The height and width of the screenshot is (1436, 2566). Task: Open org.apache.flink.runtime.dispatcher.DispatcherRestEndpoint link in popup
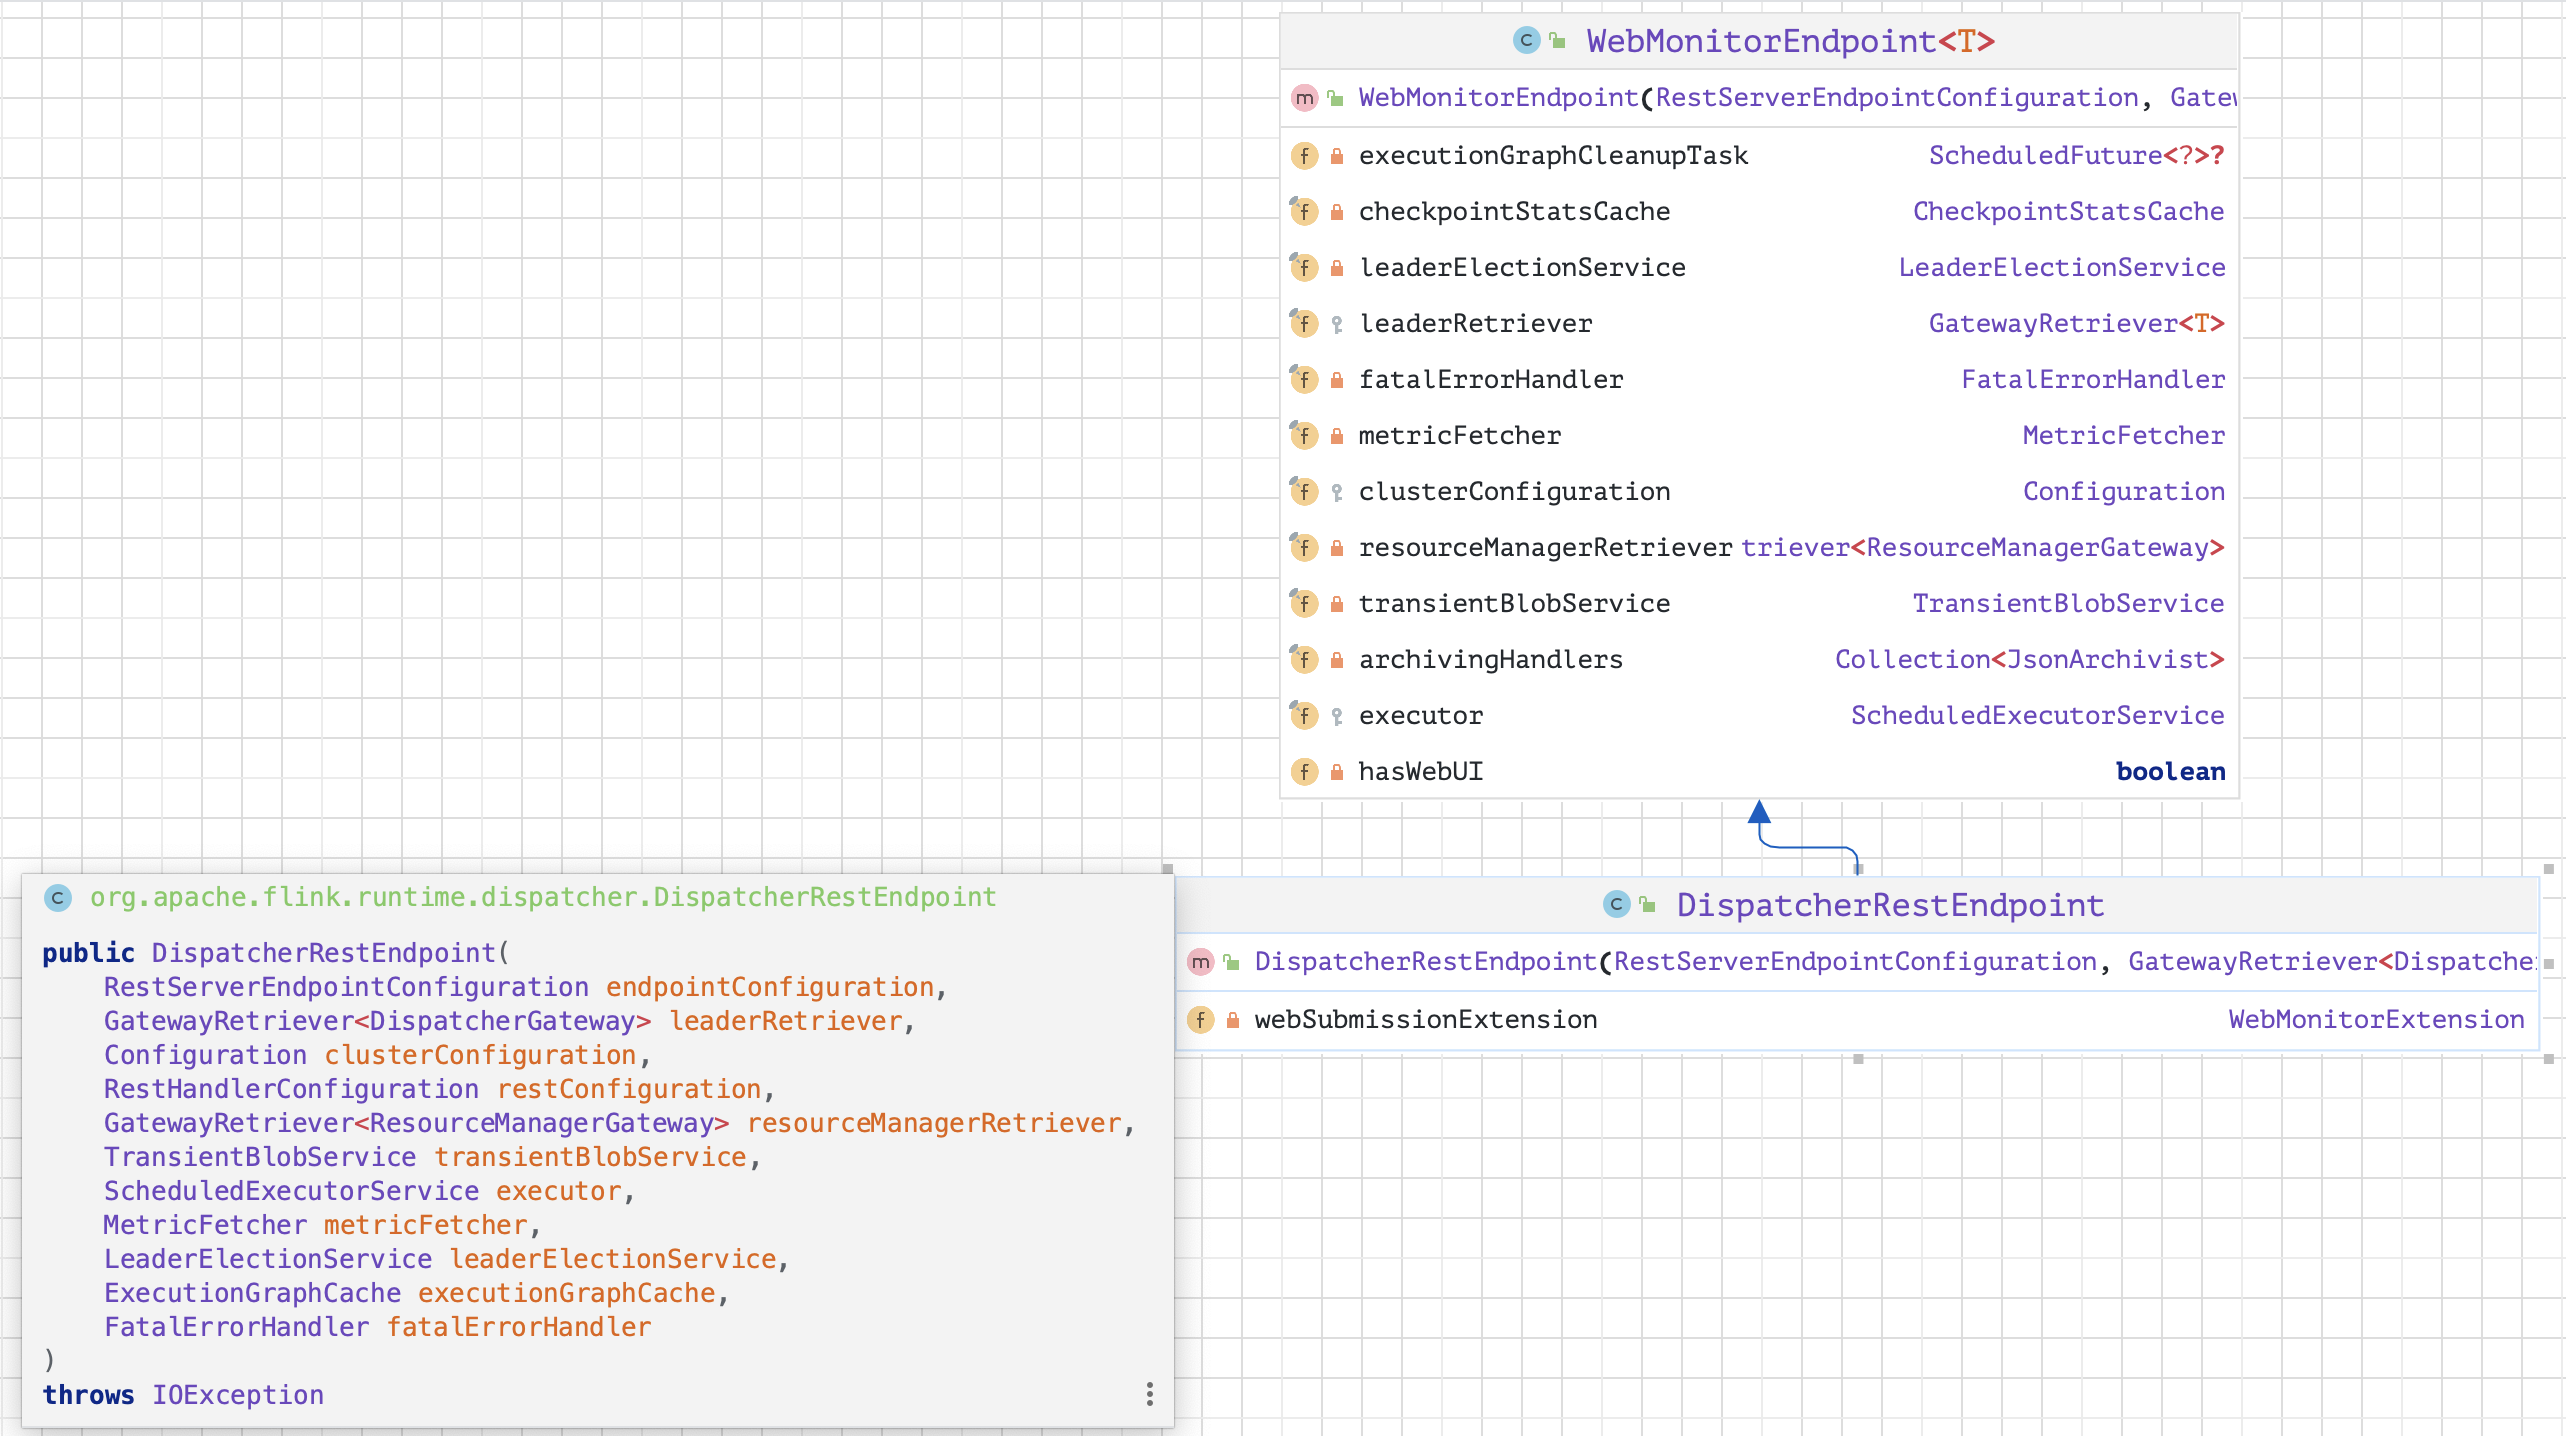pos(543,897)
